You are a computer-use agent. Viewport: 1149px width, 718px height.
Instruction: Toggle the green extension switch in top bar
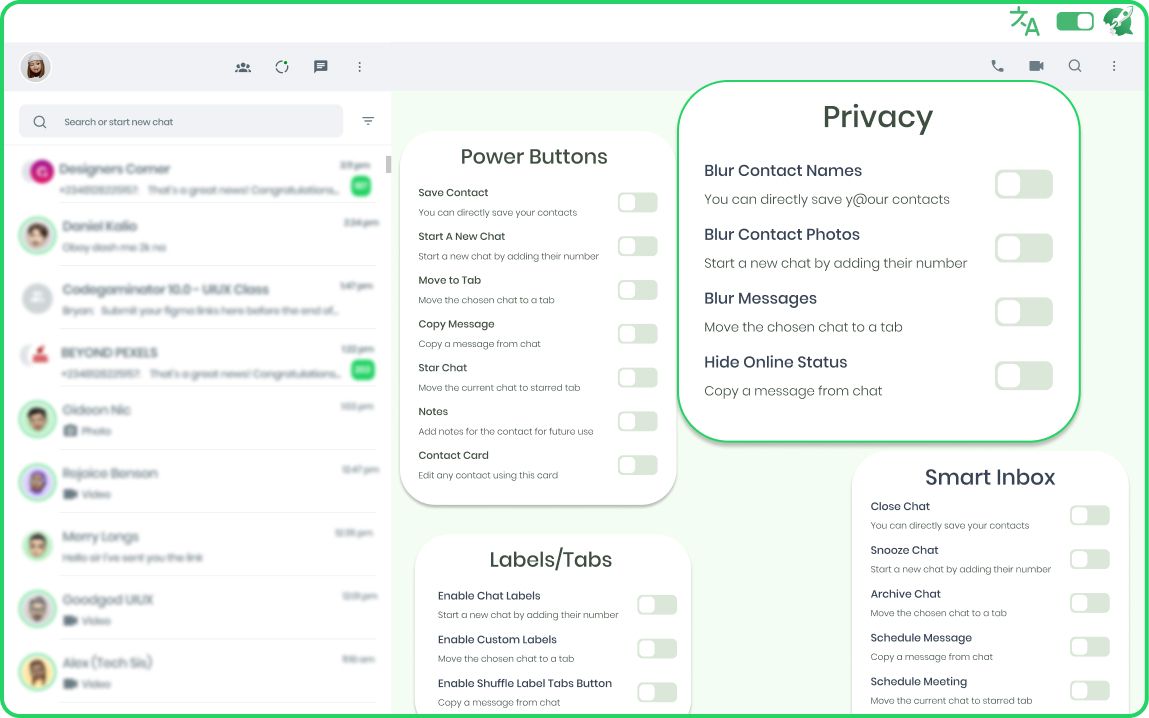pos(1075,21)
